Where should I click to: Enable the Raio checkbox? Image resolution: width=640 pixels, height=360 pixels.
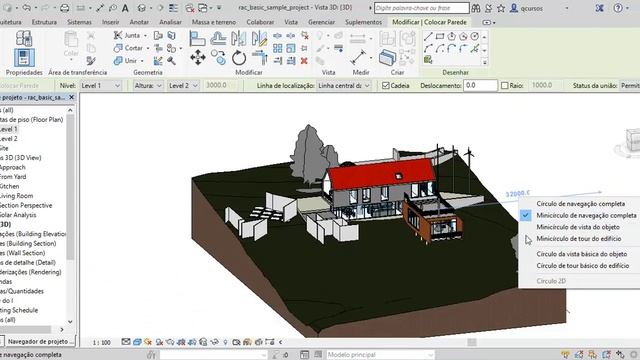[x=504, y=86]
